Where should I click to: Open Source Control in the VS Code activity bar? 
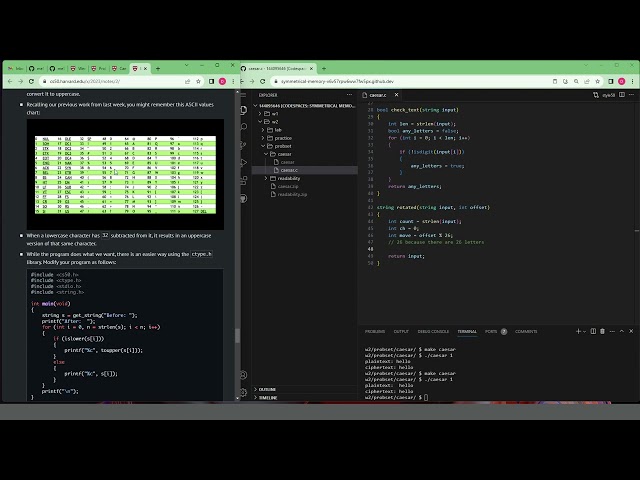pyautogui.click(x=244, y=145)
